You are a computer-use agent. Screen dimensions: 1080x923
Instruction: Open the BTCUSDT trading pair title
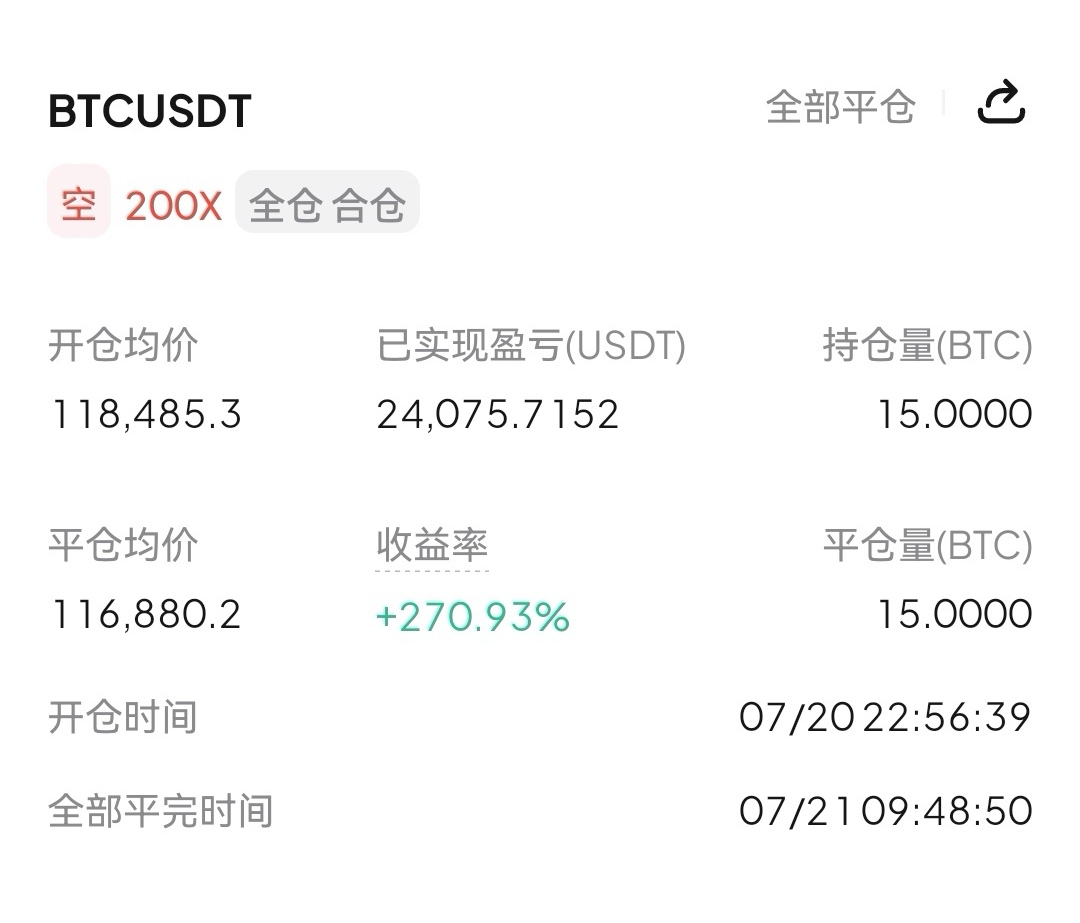pyautogui.click(x=150, y=111)
